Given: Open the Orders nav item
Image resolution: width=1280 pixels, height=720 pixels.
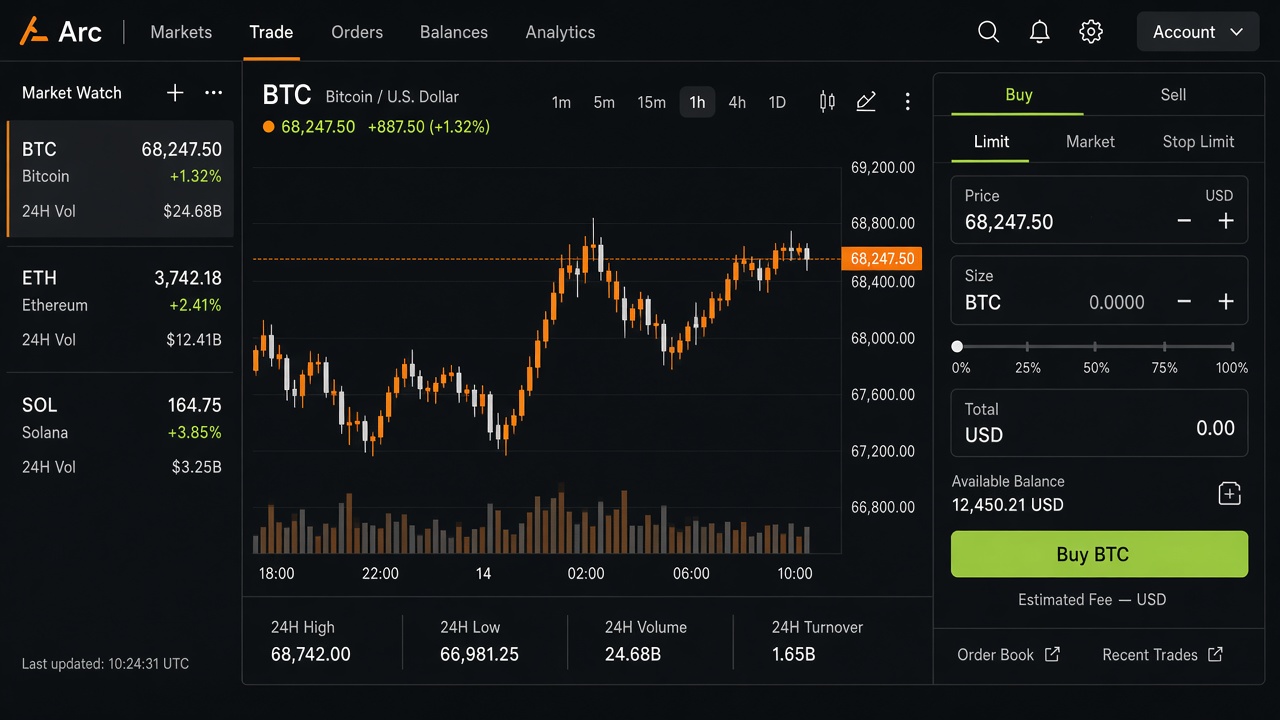Looking at the screenshot, I should click(x=357, y=32).
